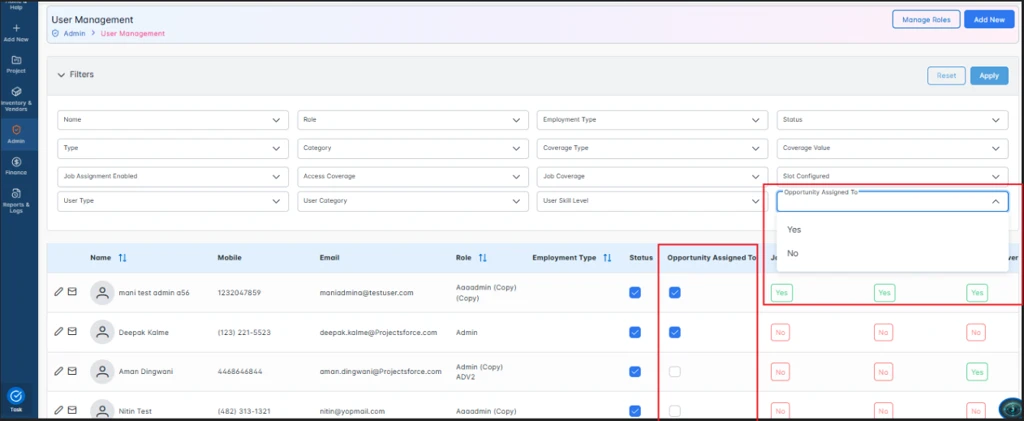Click the Apply filters button
This screenshot has width=1024, height=421.
(988, 75)
